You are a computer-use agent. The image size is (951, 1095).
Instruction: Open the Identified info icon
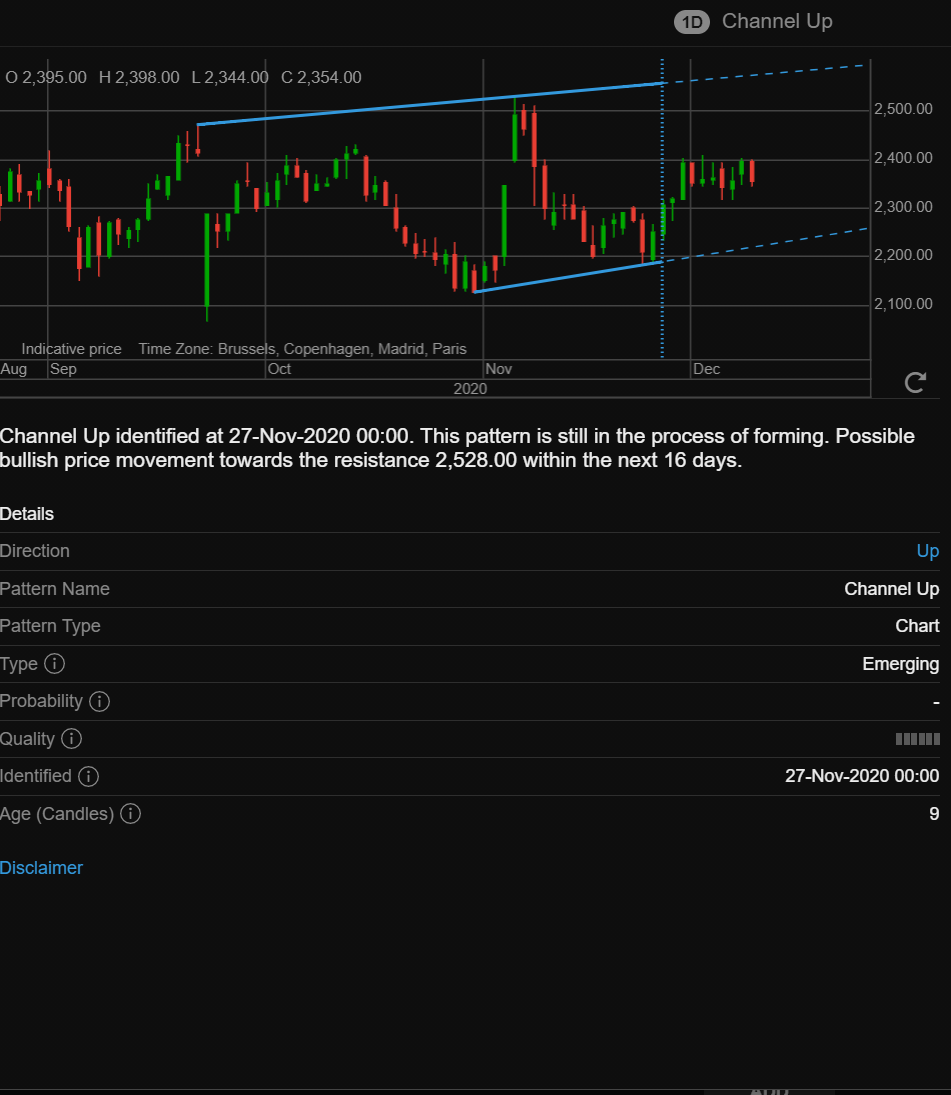[88, 776]
